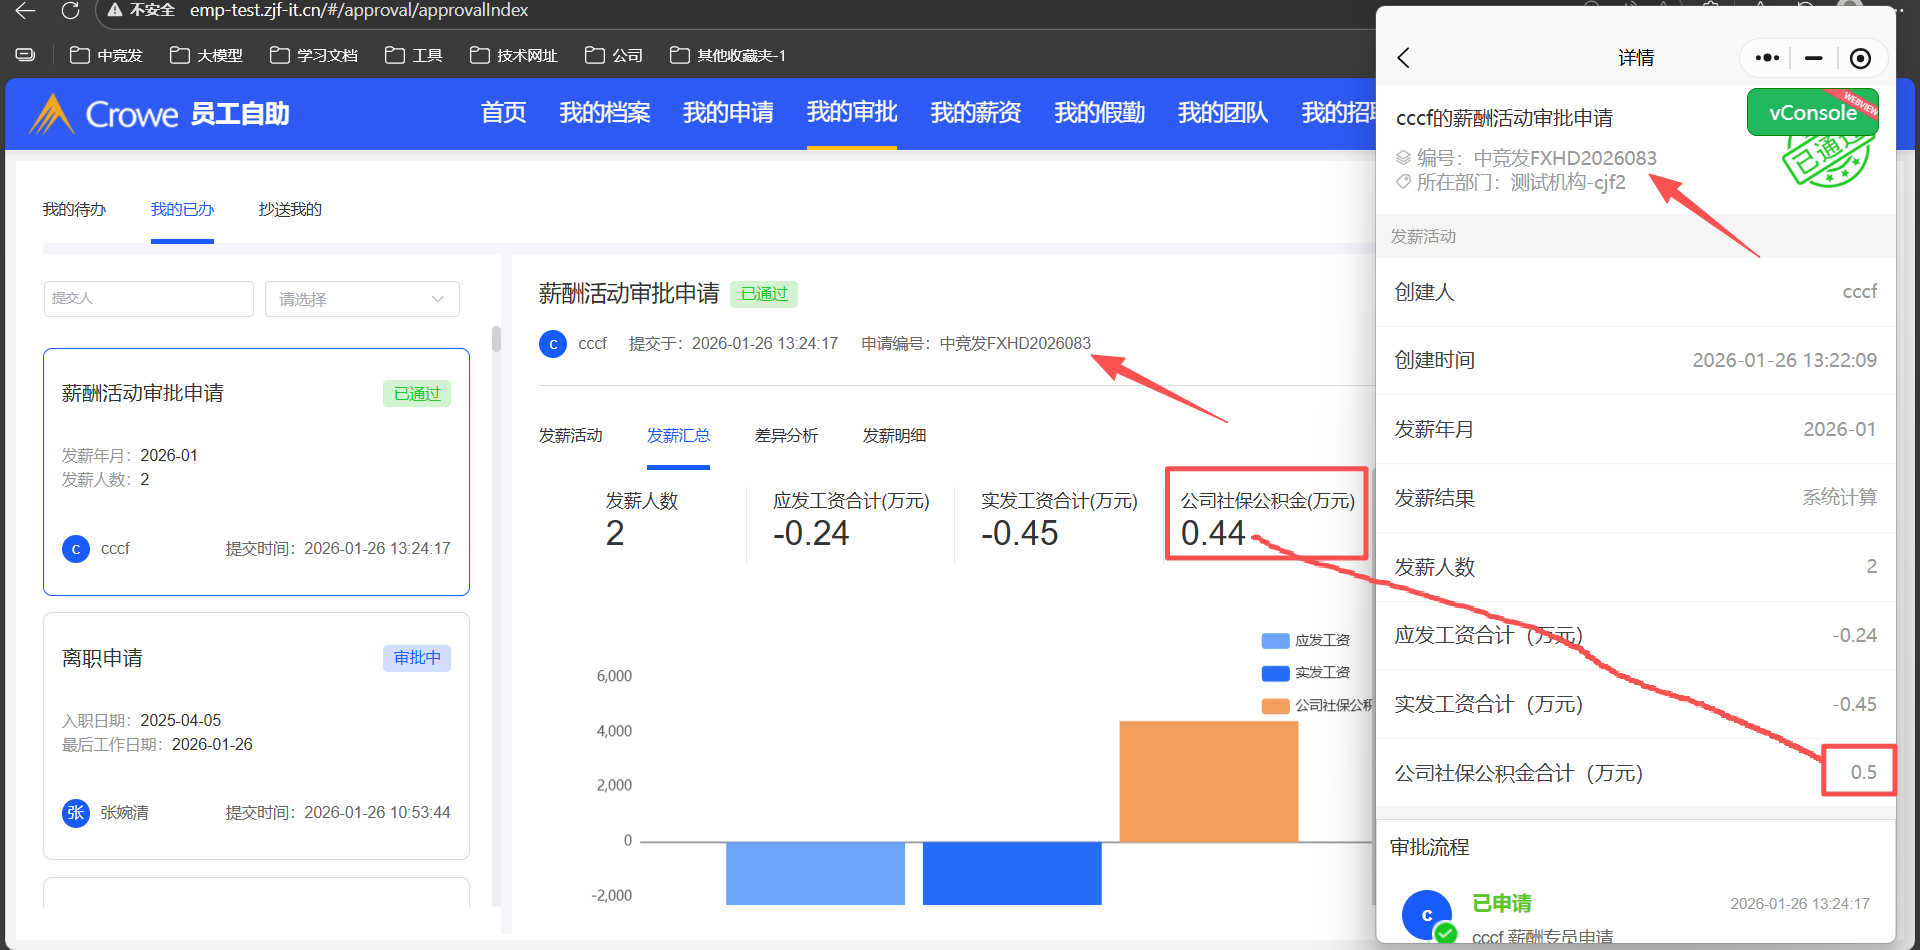Open the 中竞发 bookmark folder

(106, 55)
